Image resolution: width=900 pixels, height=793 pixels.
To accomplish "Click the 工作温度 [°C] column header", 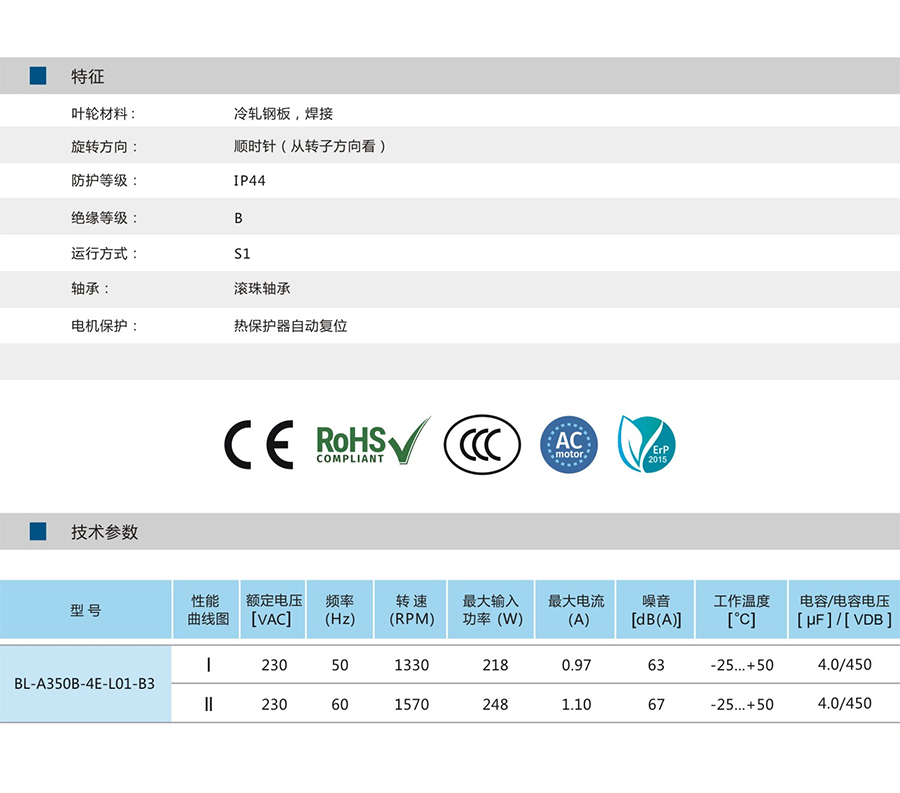I will (742, 610).
